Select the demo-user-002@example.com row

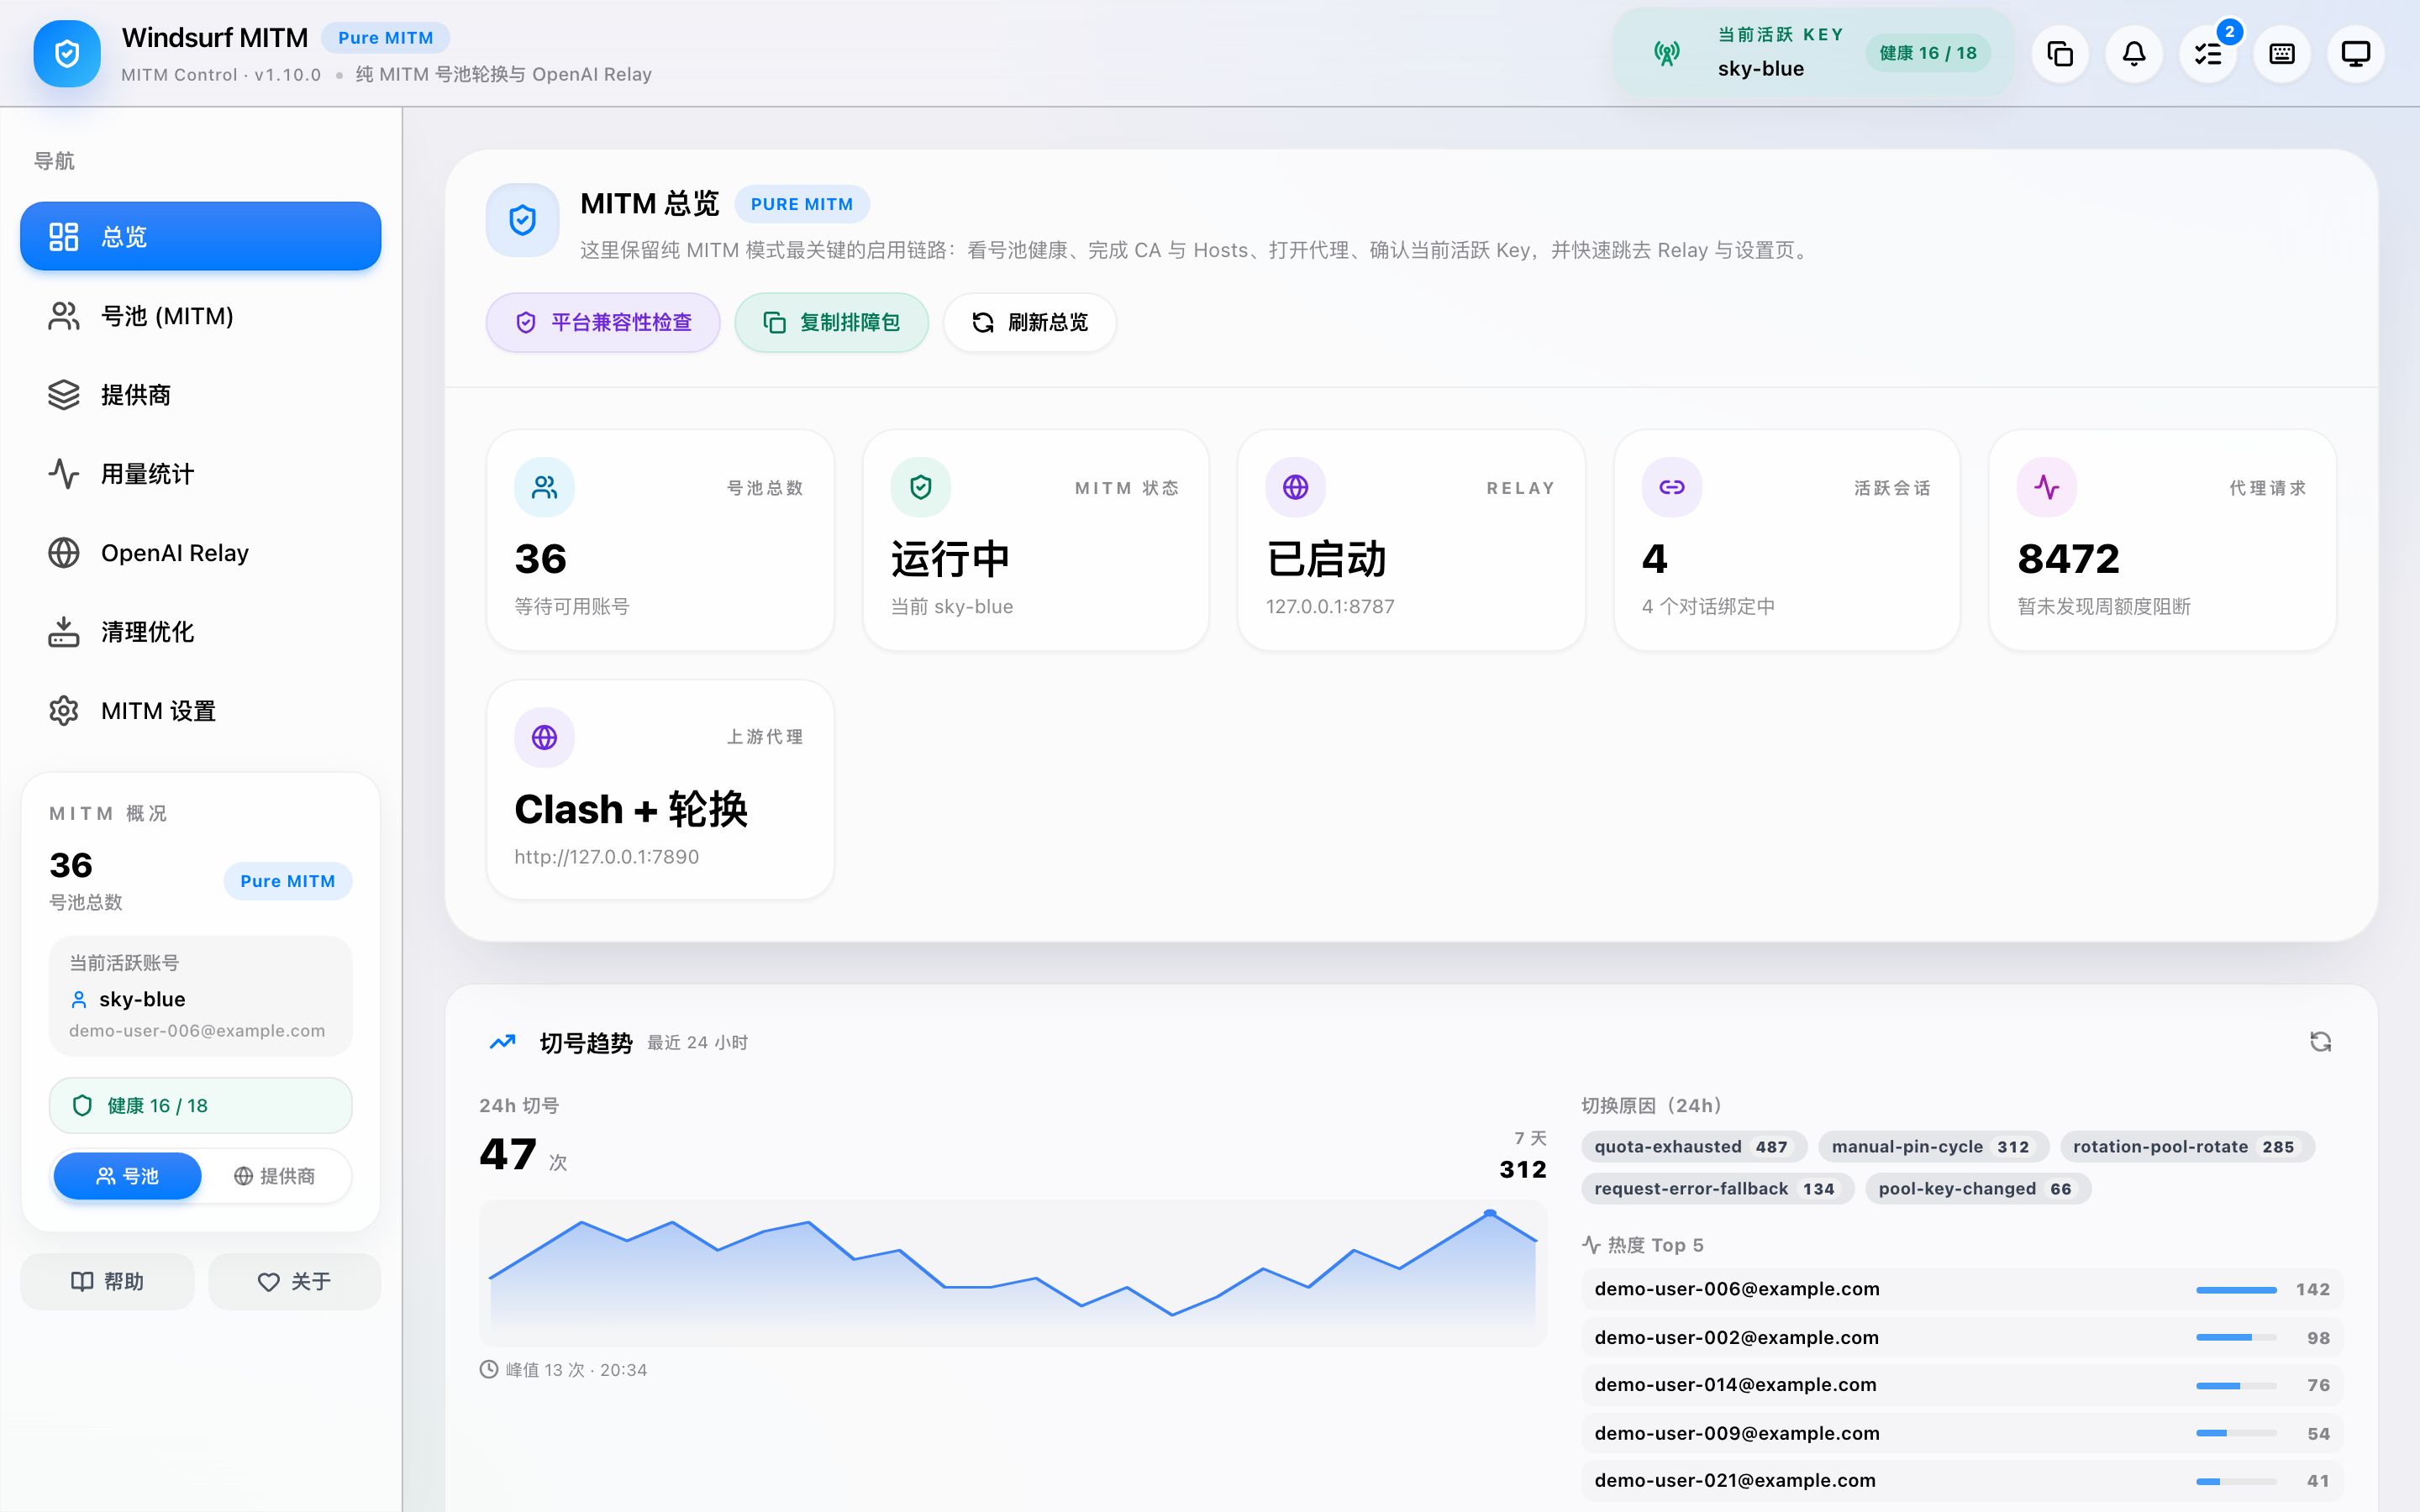click(1962, 1338)
